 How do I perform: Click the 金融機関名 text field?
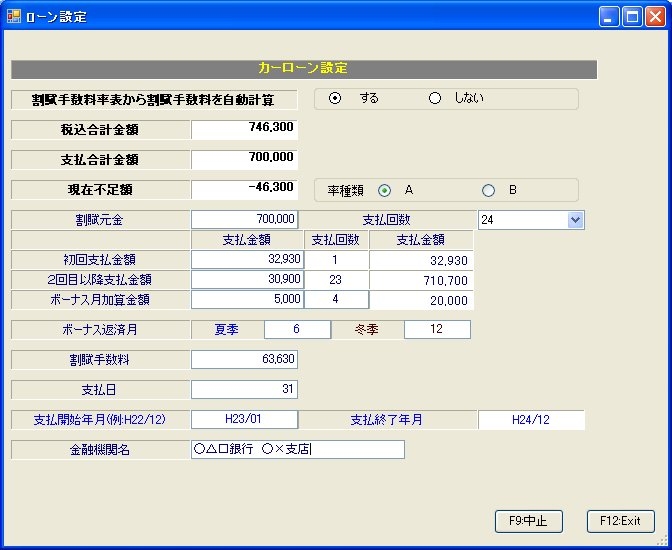coord(297,450)
